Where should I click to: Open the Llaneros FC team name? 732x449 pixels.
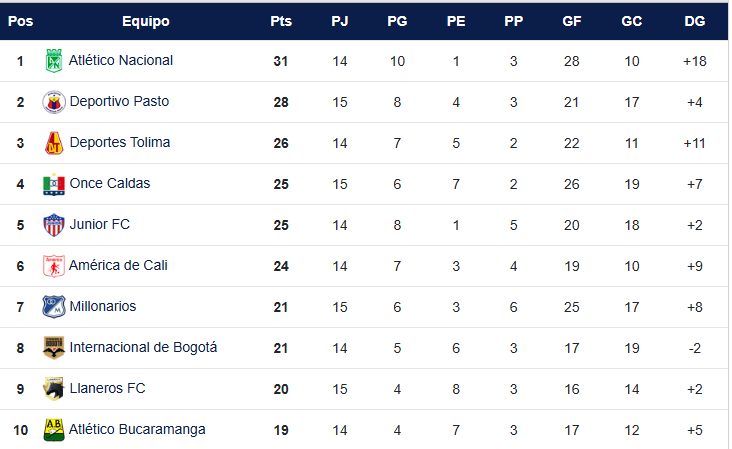[106, 389]
